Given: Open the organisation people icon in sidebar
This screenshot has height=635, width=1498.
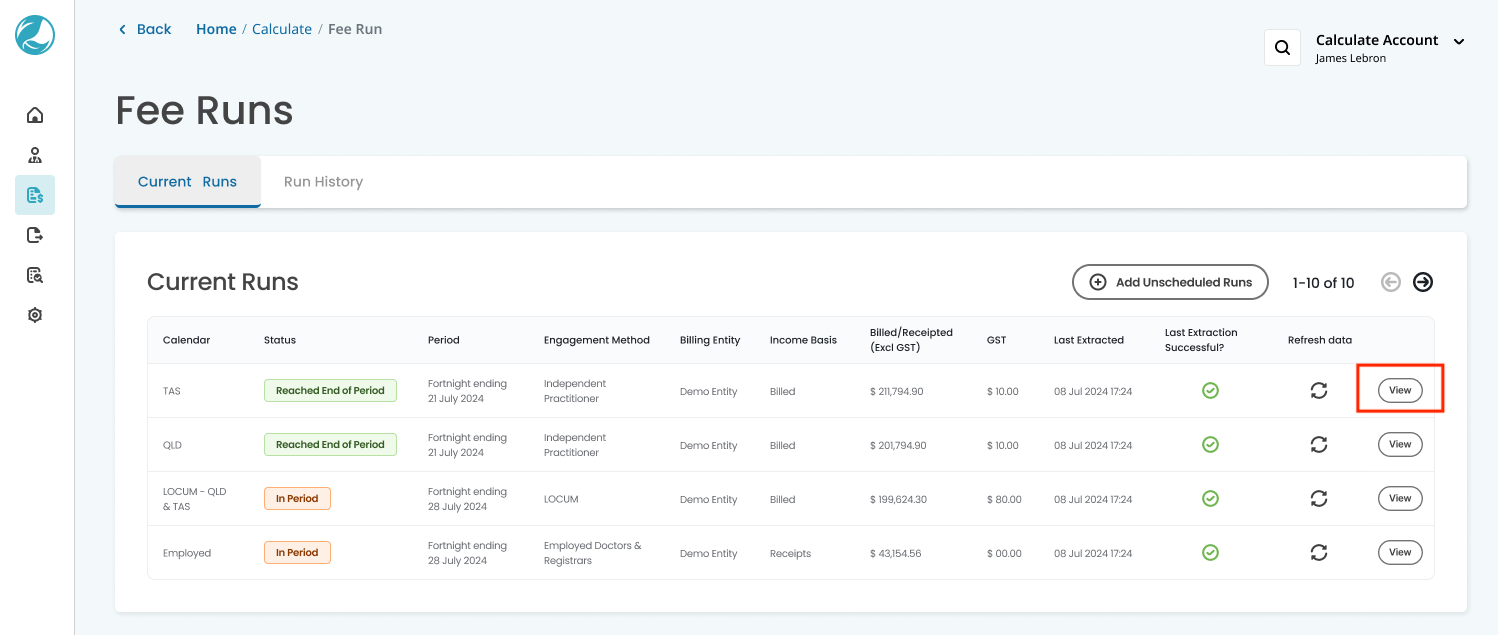Looking at the screenshot, I should [x=35, y=155].
